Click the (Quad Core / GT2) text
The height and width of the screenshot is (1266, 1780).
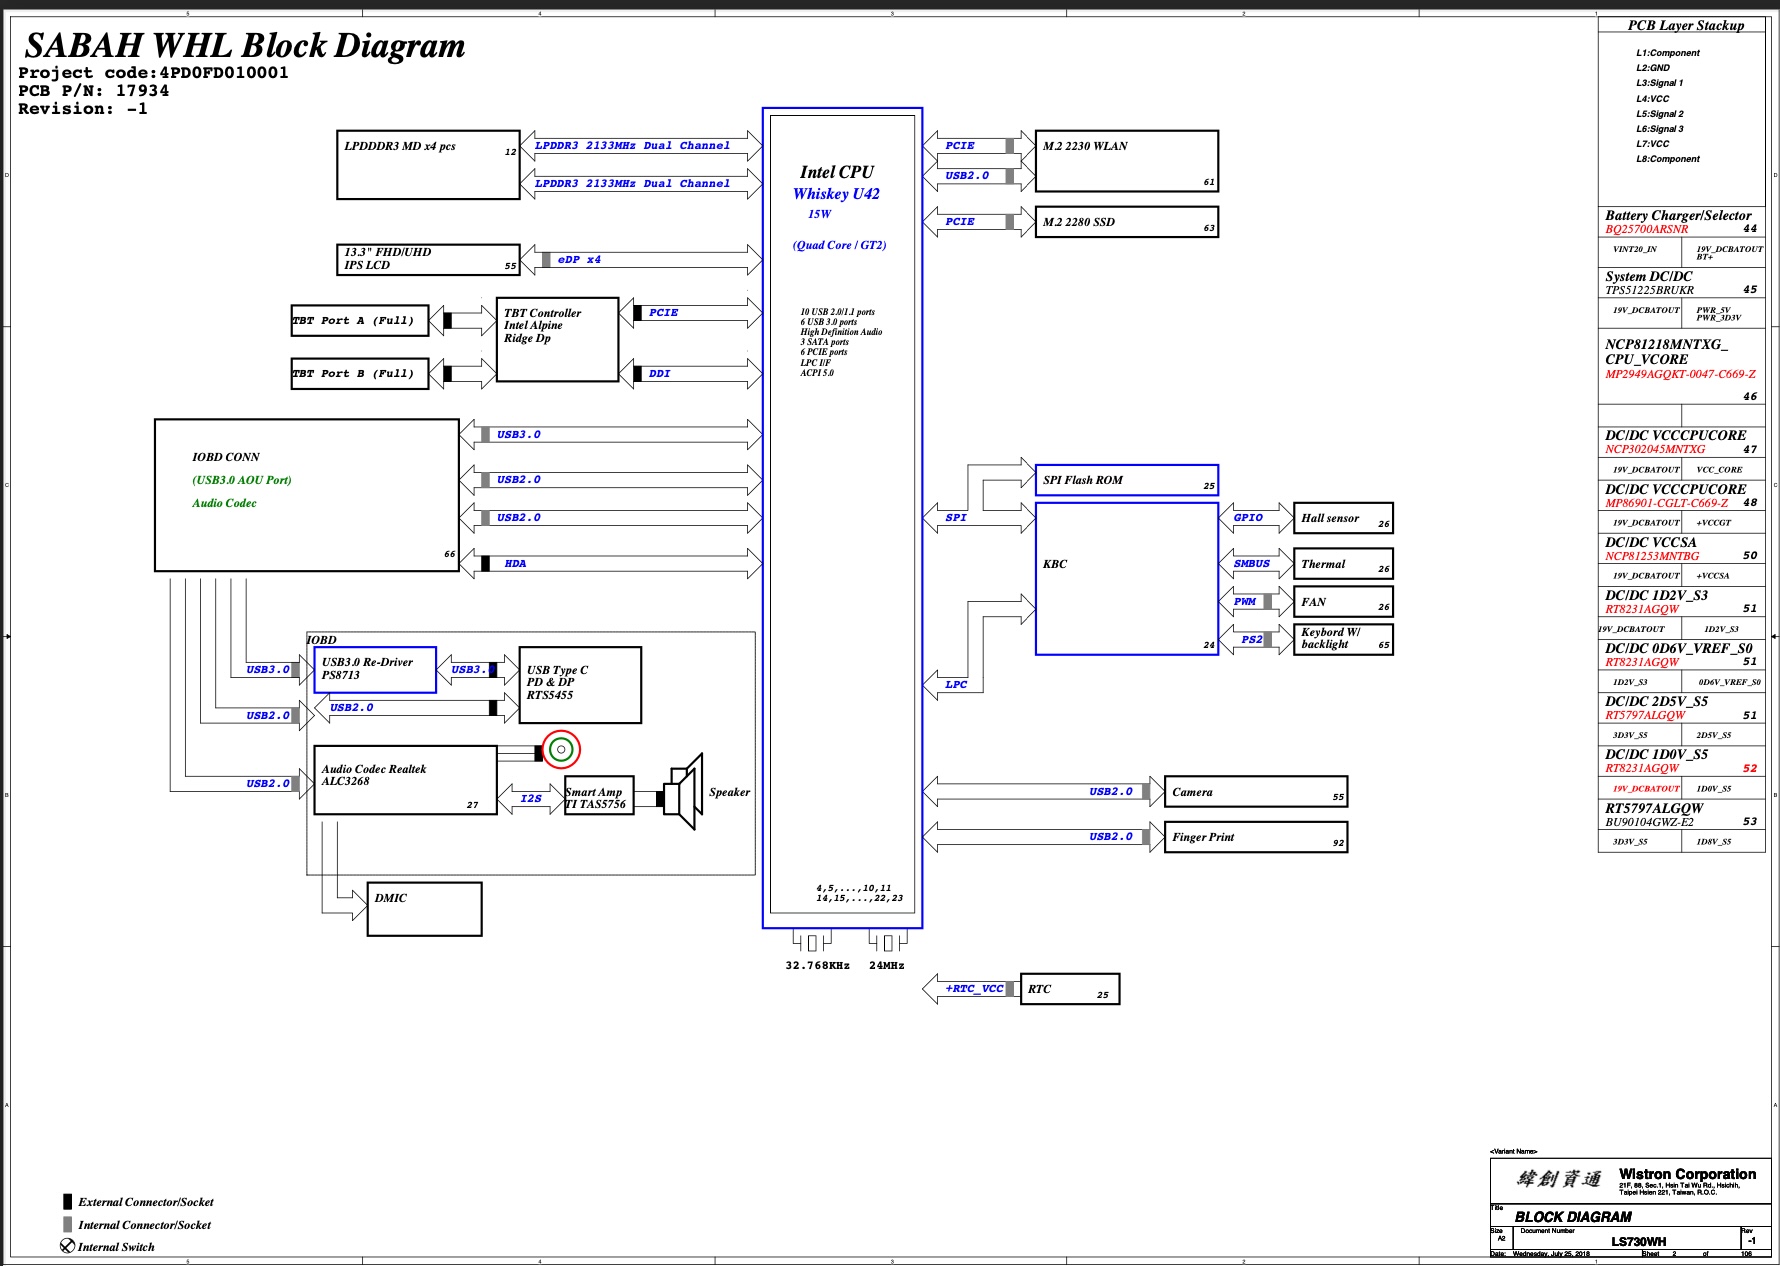click(840, 245)
